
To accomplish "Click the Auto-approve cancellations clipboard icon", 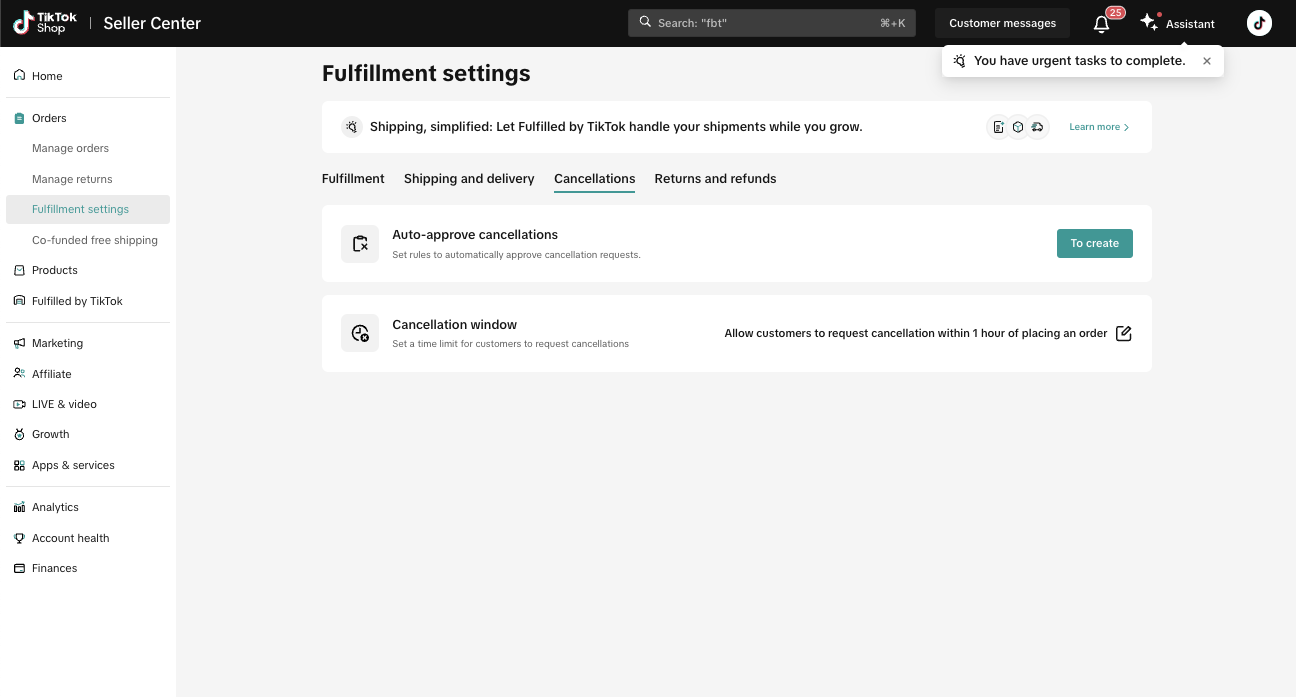I will point(360,244).
